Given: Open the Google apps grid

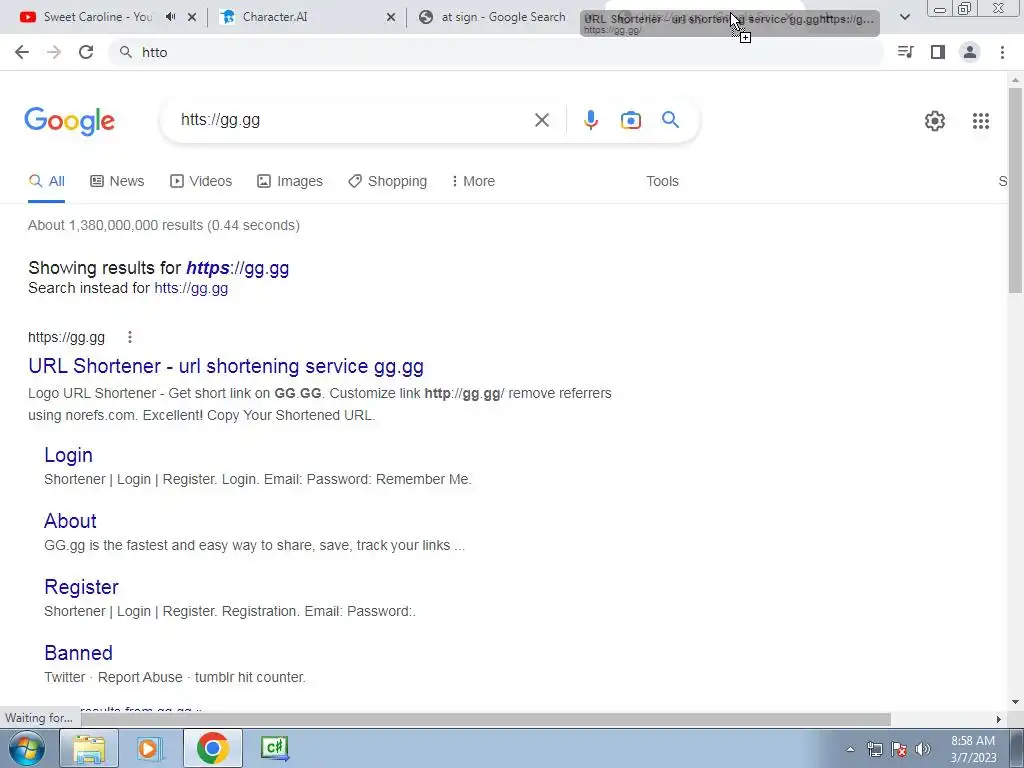Looking at the screenshot, I should (x=980, y=121).
